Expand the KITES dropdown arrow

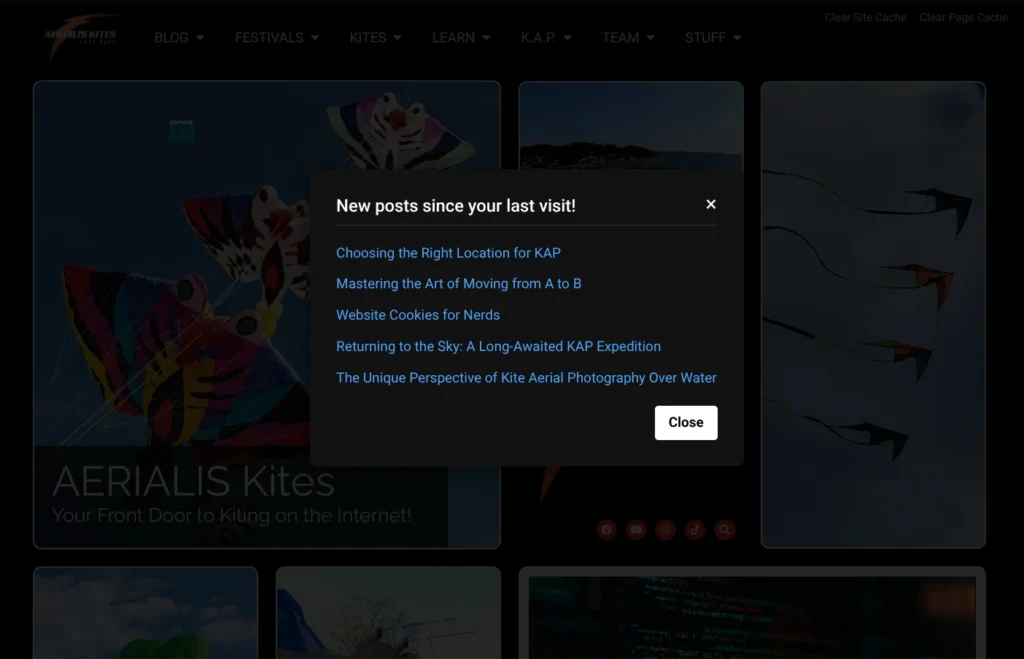pyautogui.click(x=397, y=38)
